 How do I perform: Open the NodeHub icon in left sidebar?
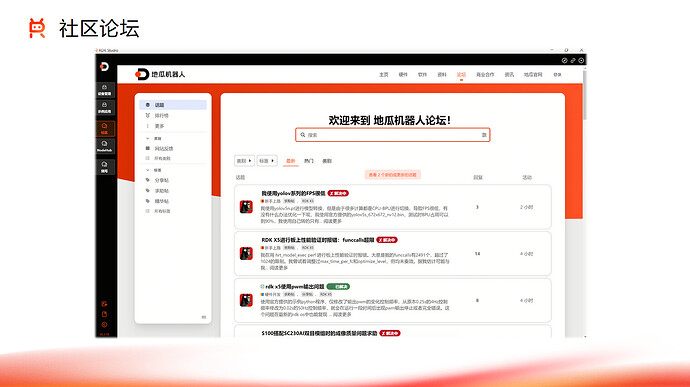click(x=105, y=146)
